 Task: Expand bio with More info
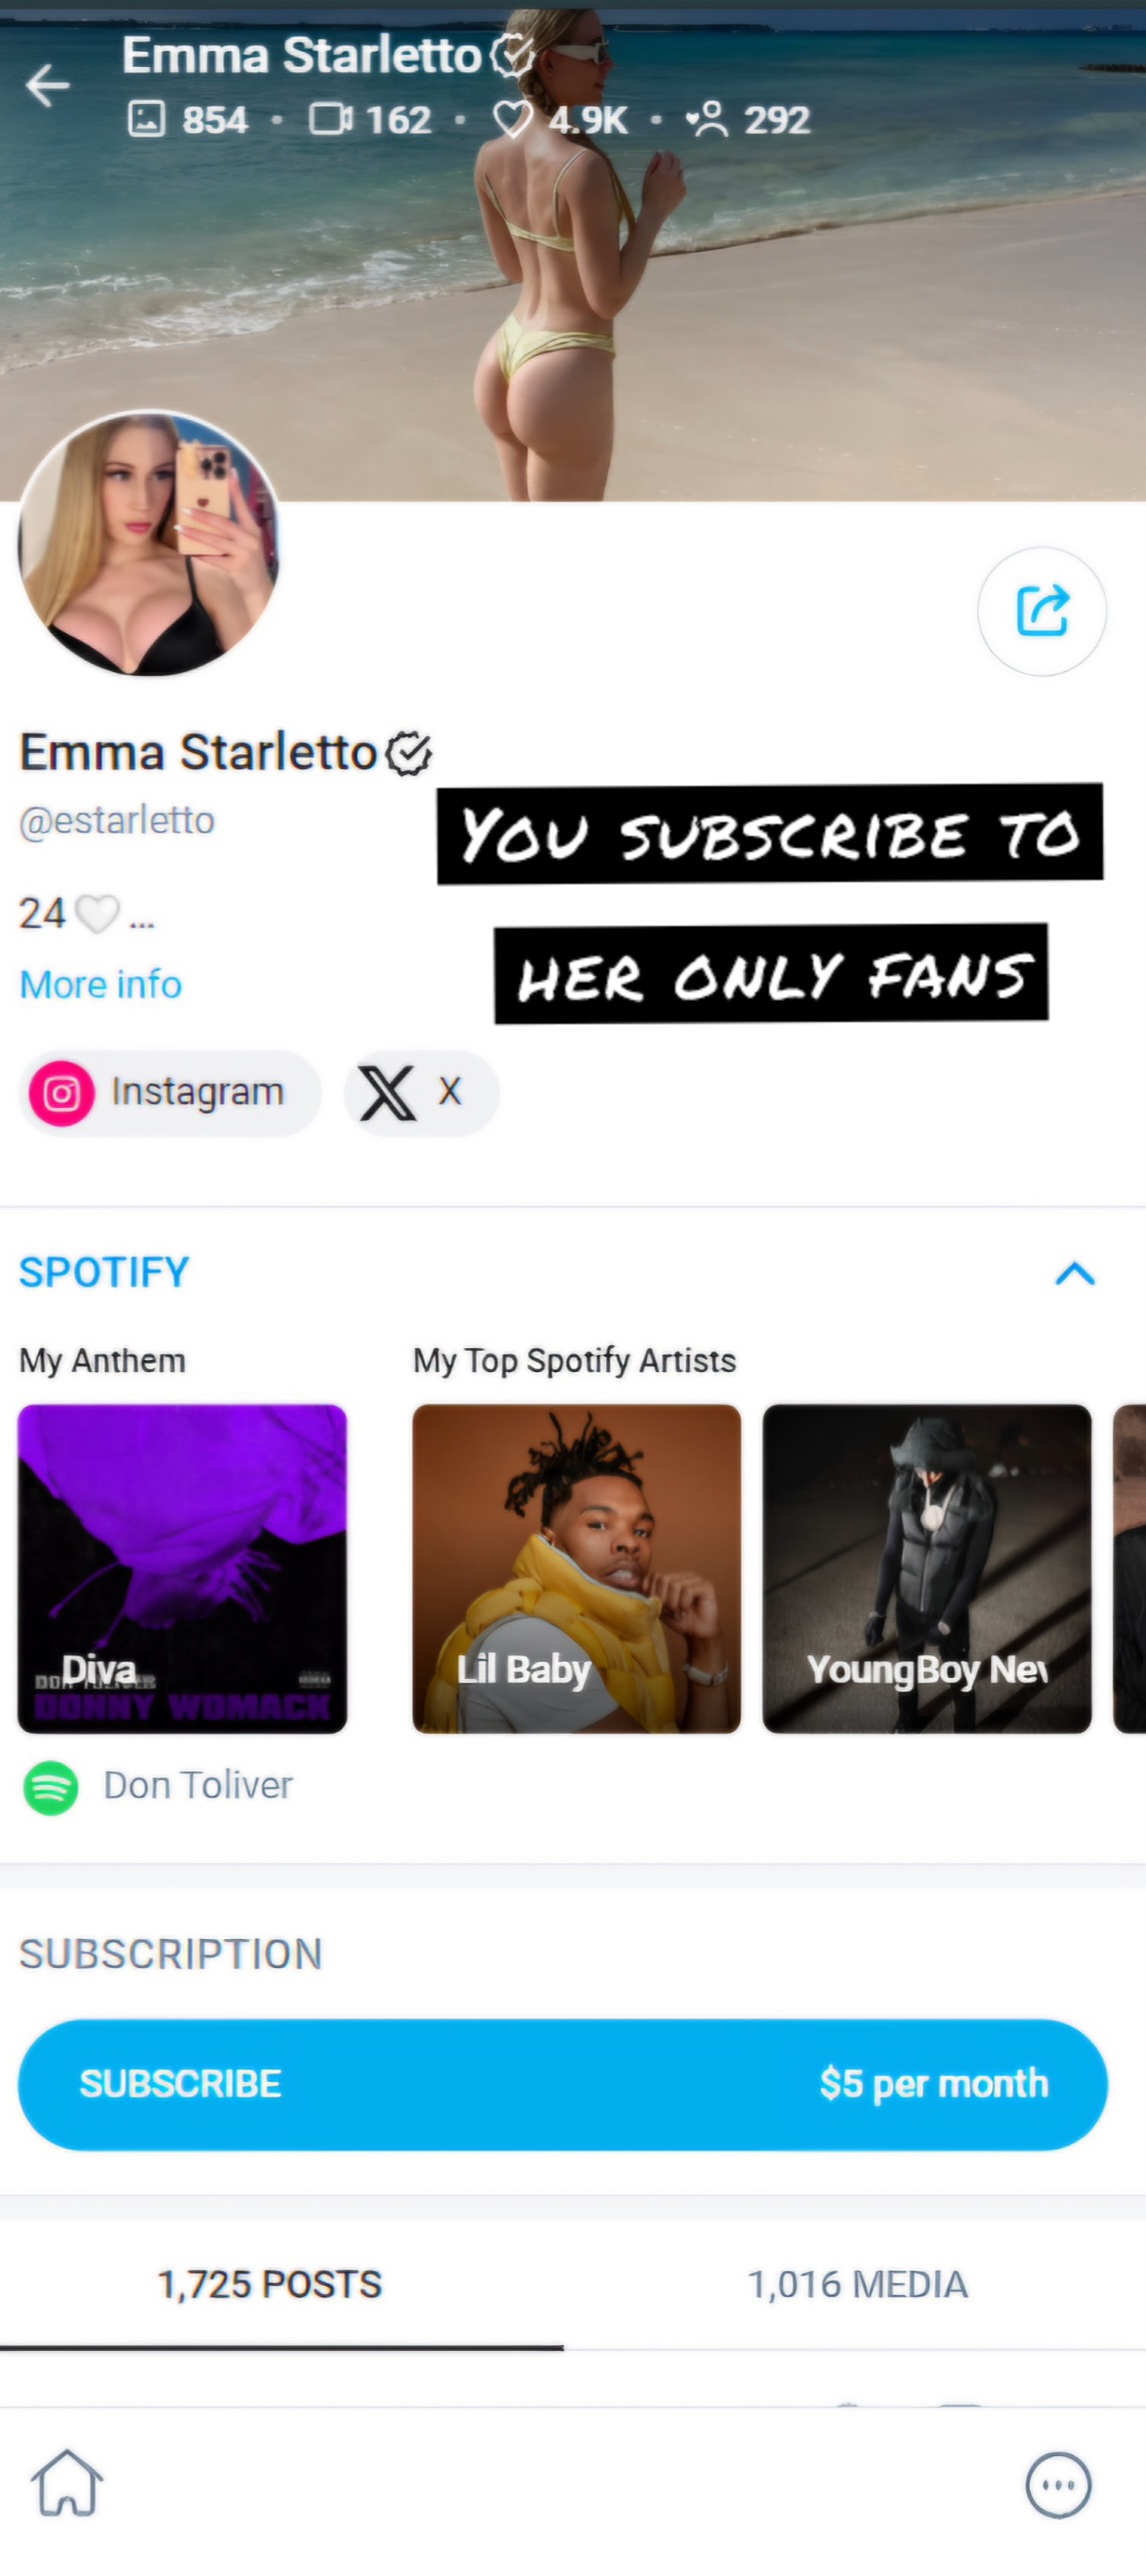click(101, 984)
